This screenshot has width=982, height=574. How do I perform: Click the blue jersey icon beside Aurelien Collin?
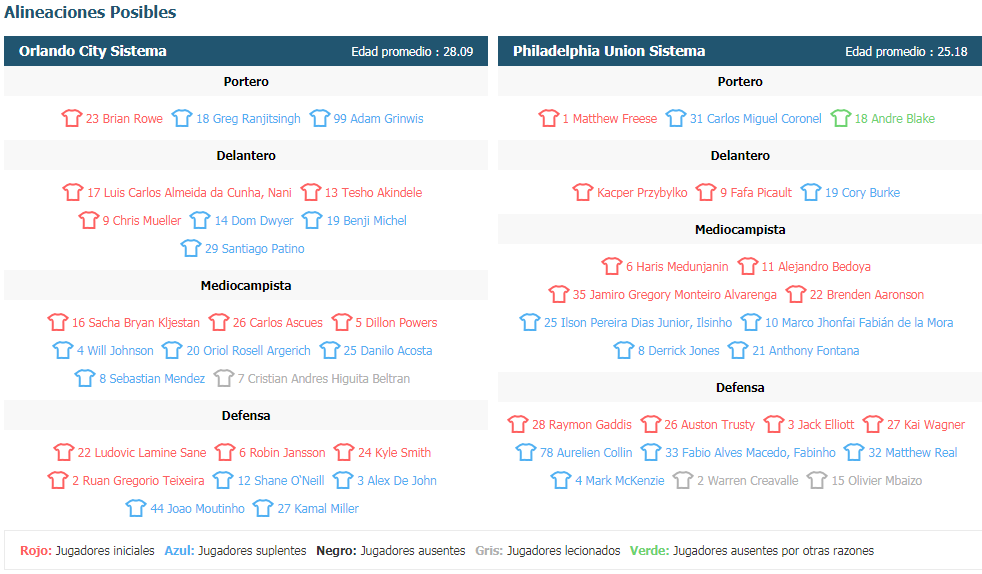tap(525, 452)
